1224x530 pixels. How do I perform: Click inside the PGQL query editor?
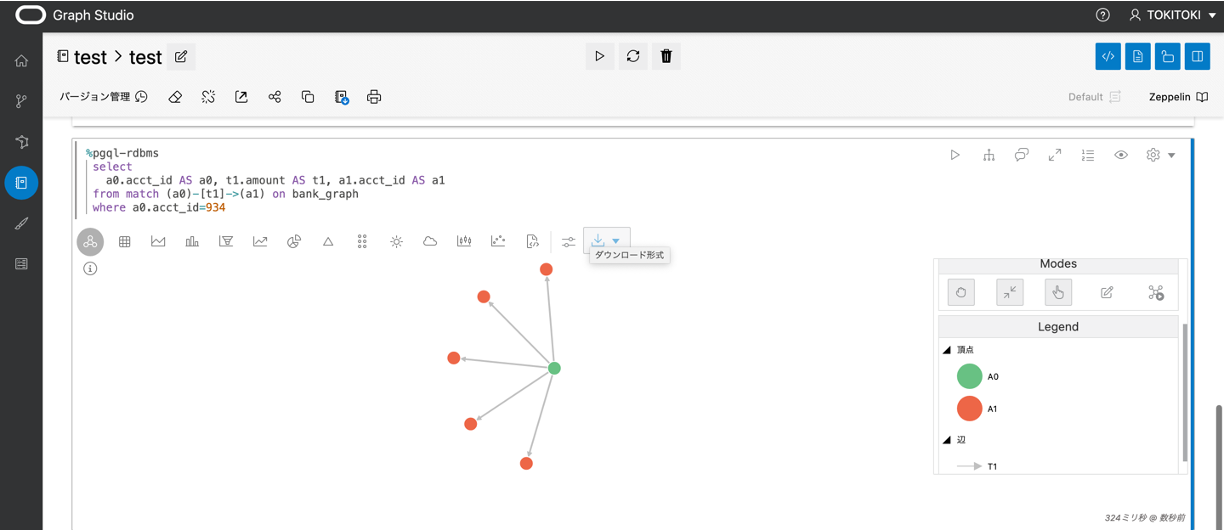500,181
